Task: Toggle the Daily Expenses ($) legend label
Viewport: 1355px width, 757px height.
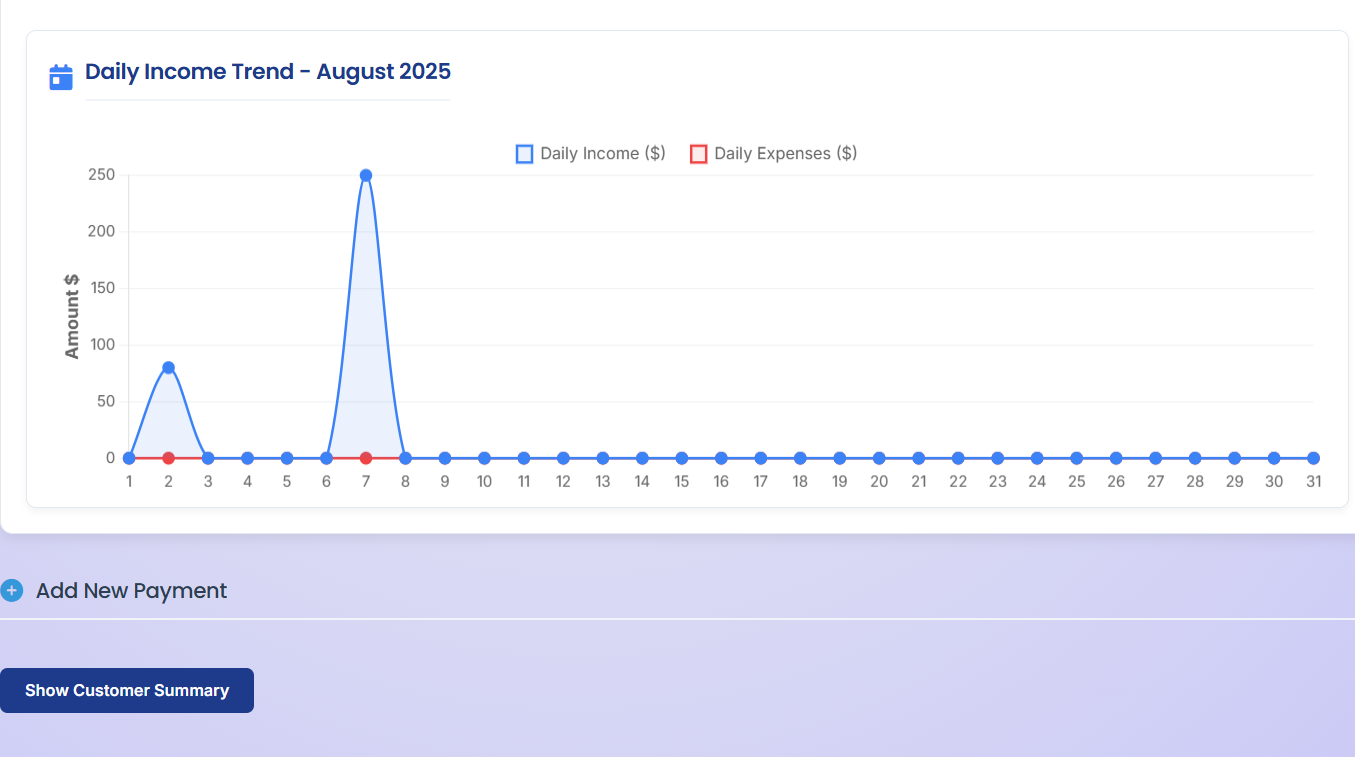Action: [785, 154]
